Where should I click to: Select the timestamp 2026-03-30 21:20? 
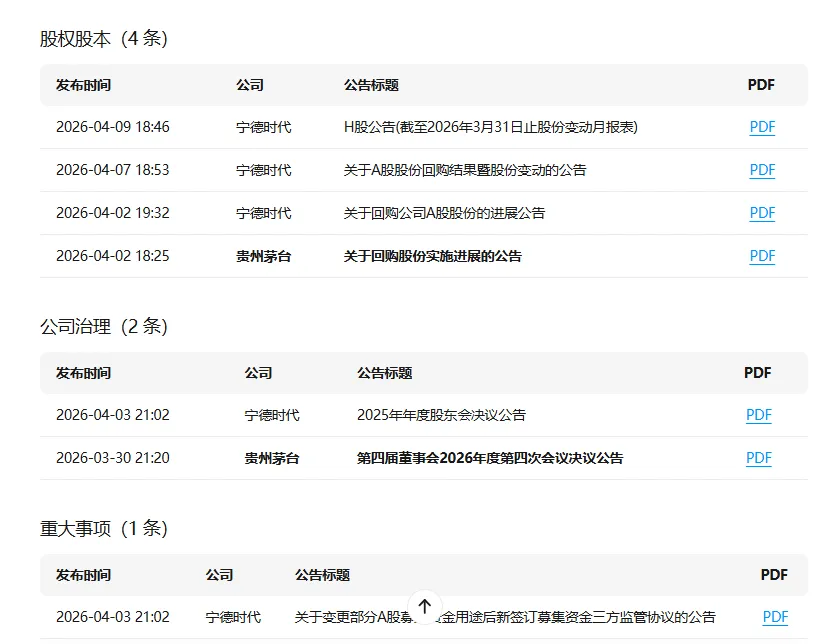pyautogui.click(x=113, y=458)
